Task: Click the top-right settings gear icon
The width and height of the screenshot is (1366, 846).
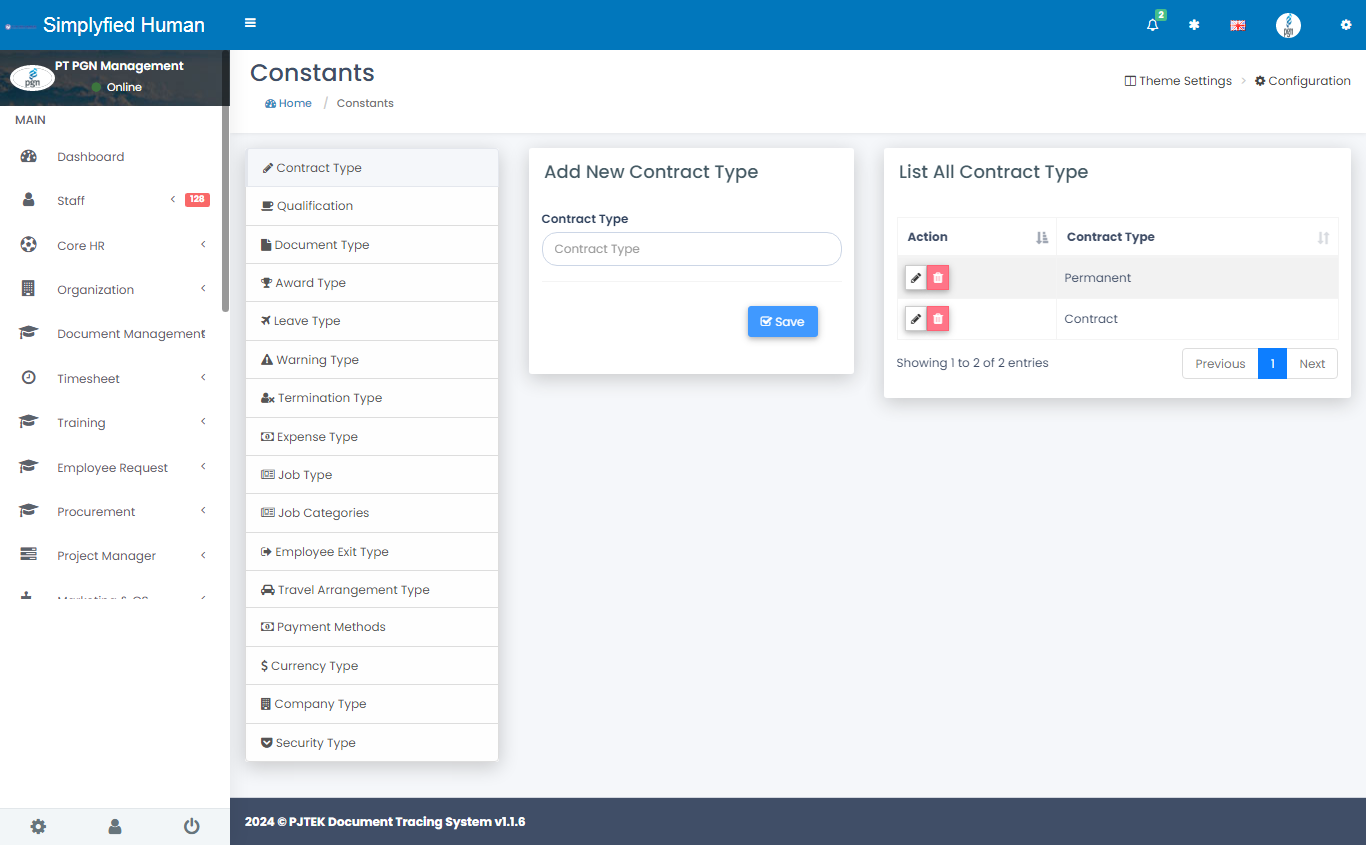Action: (x=1345, y=25)
